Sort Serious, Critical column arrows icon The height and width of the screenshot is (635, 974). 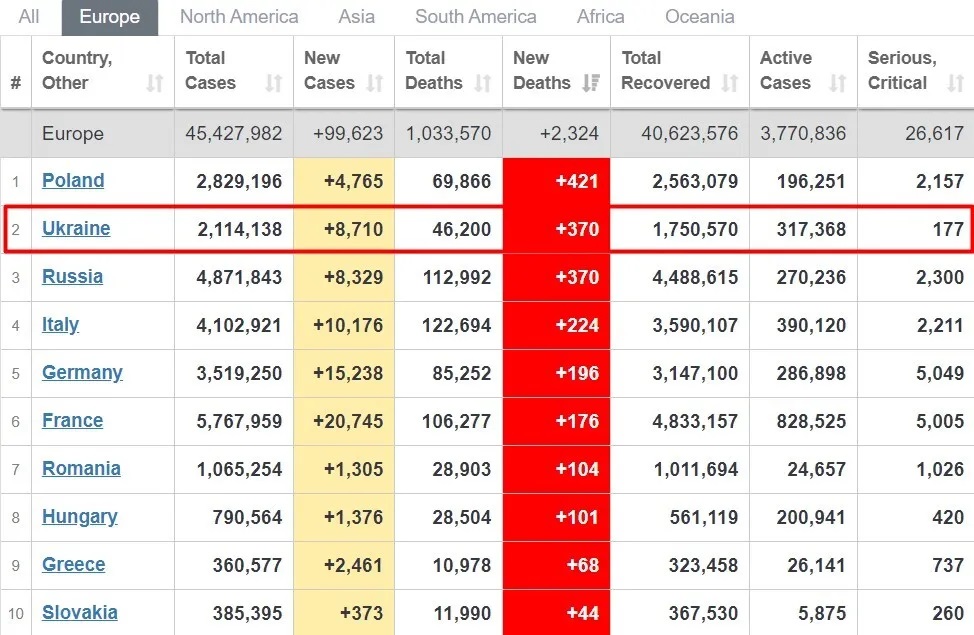tap(955, 83)
